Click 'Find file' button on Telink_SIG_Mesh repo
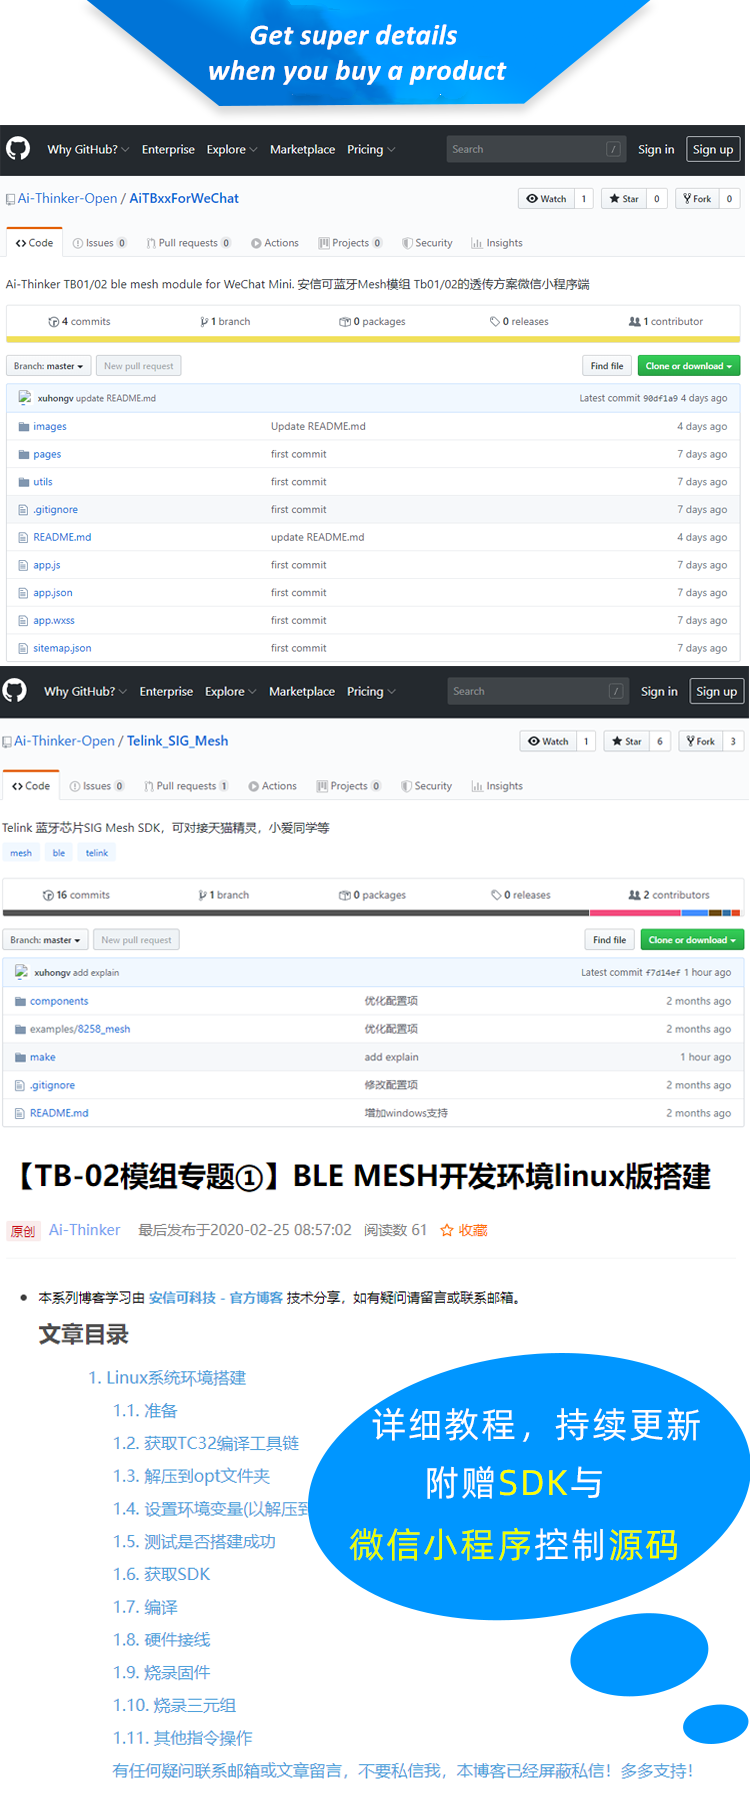 [609, 940]
